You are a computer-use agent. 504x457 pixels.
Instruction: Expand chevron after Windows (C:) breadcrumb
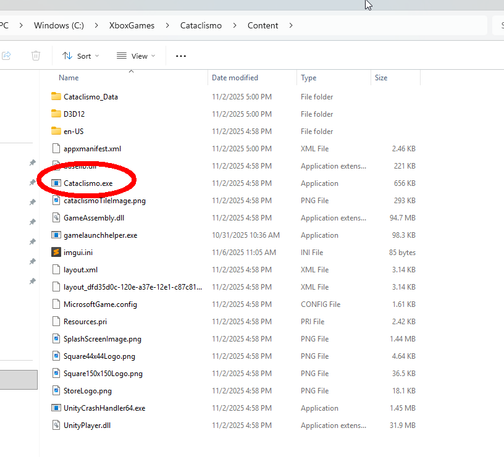(x=96, y=25)
